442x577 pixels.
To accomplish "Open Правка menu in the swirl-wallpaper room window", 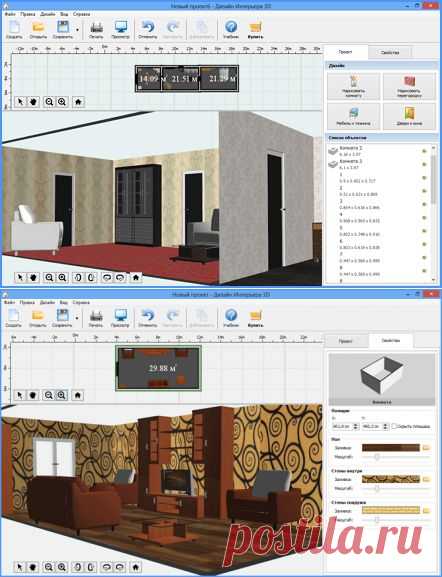I will (27, 302).
